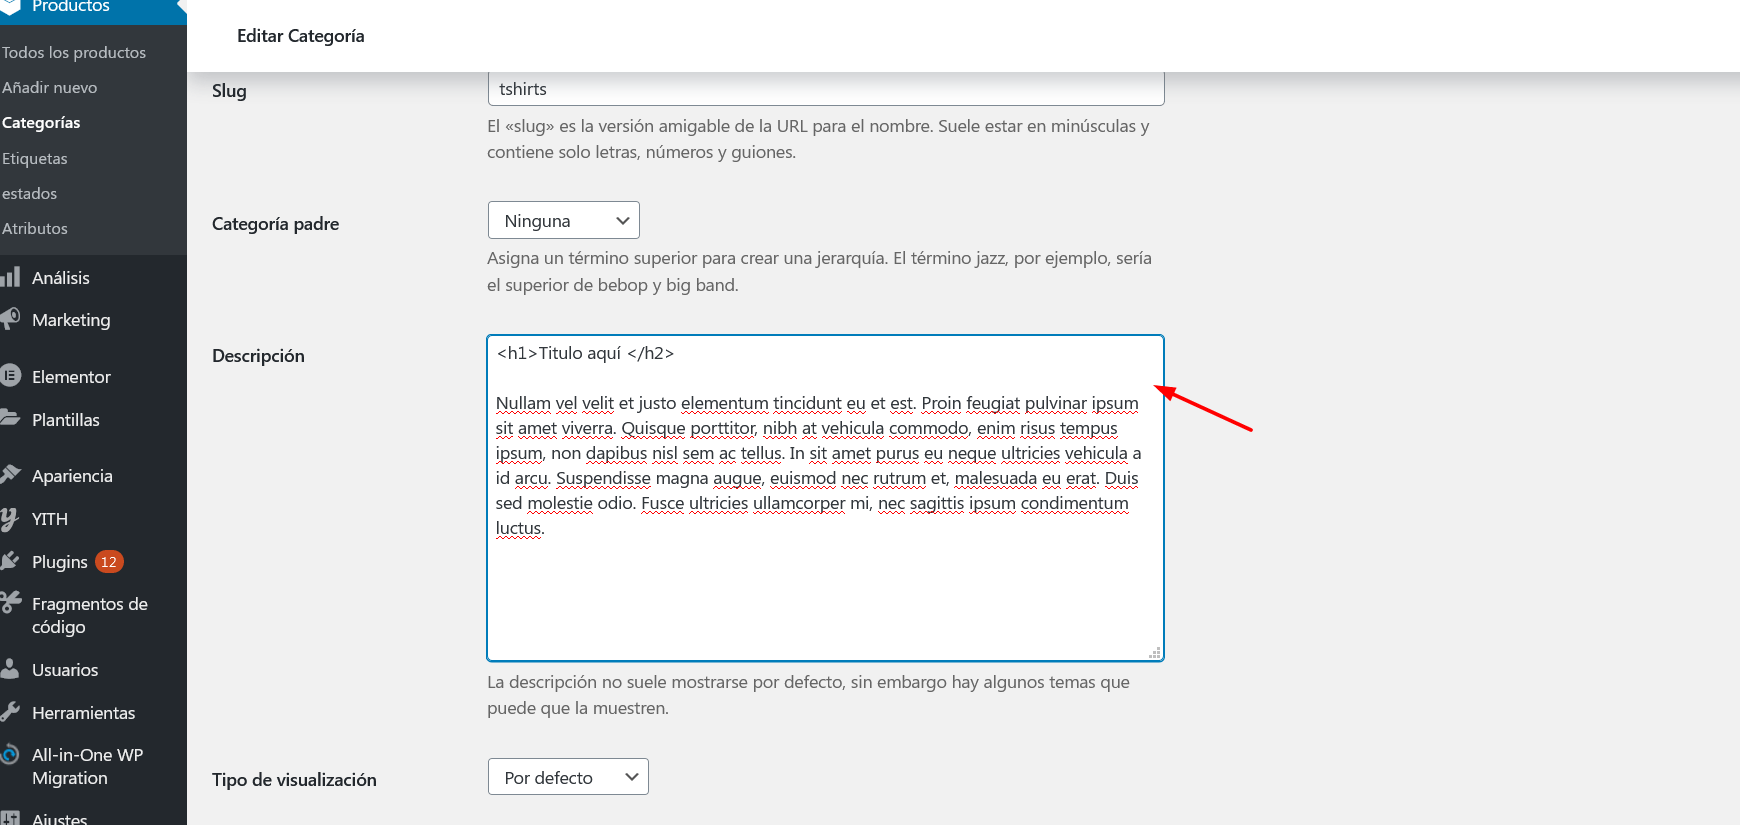1740x825 pixels.
Task: Open estados submenu item
Action: tap(30, 193)
